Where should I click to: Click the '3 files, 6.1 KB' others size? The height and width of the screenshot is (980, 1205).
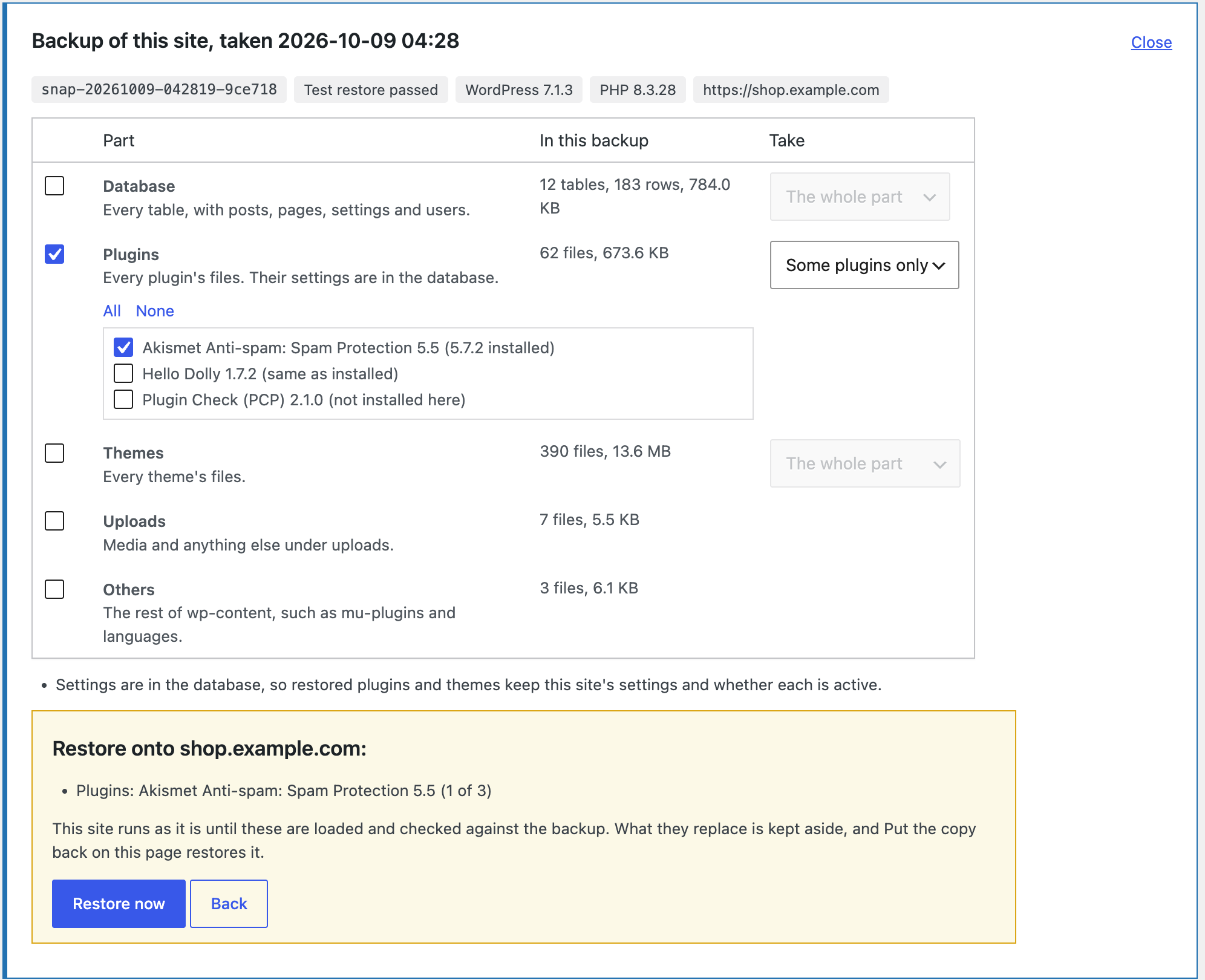589,588
